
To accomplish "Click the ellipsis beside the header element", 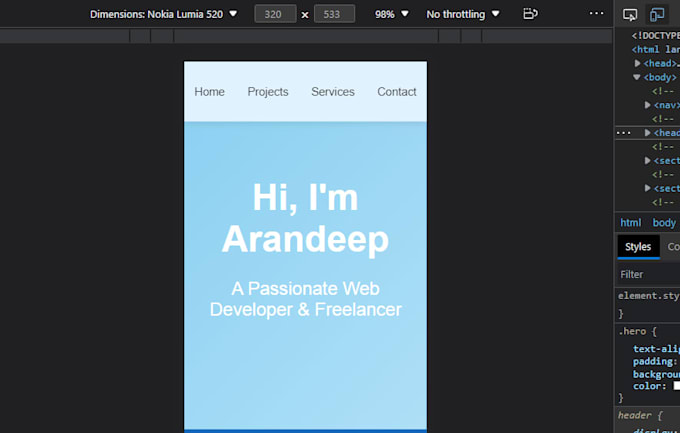I will click(624, 133).
